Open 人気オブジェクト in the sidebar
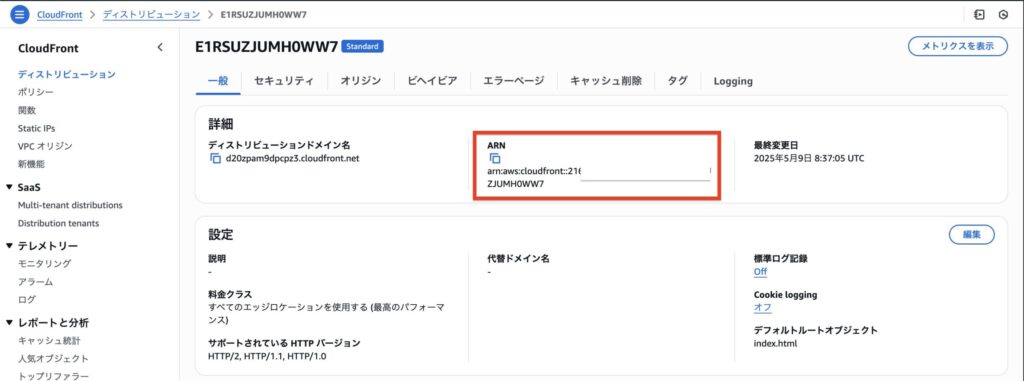Image resolution: width=1024 pixels, height=381 pixels. [54, 359]
